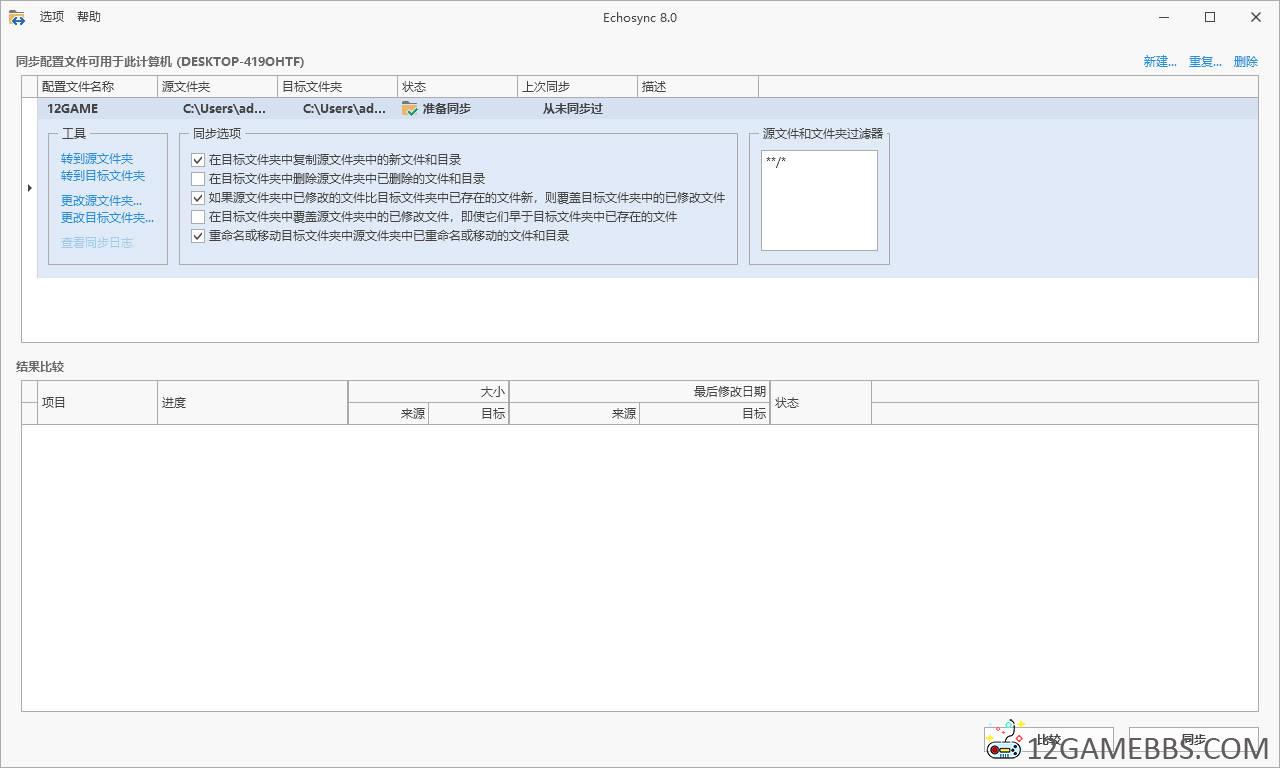Click the Echosync logo in the title bar

pyautogui.click(x=16, y=17)
